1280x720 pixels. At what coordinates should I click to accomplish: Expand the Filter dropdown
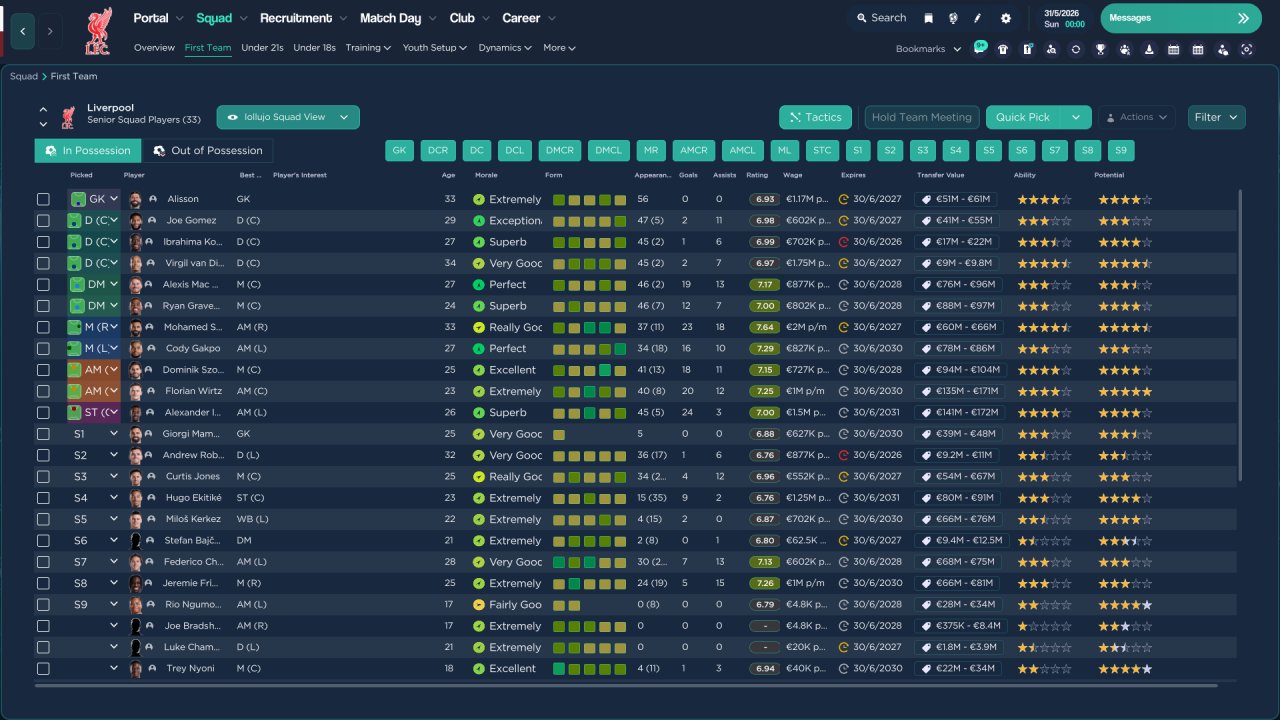point(1216,117)
